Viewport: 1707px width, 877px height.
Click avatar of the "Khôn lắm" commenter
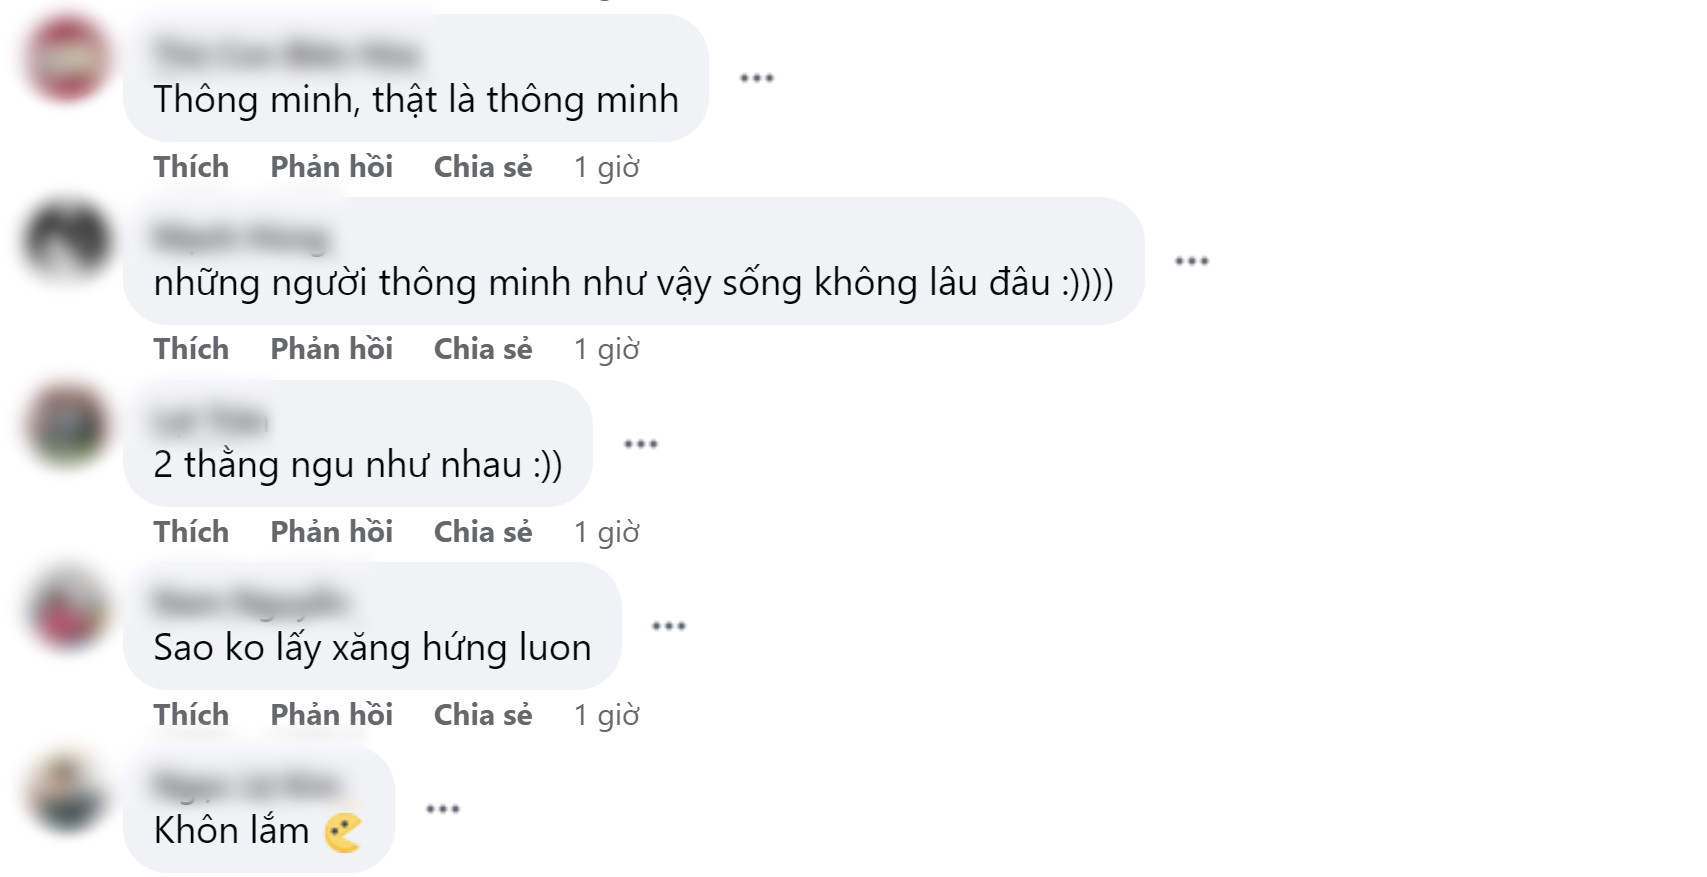(x=68, y=792)
